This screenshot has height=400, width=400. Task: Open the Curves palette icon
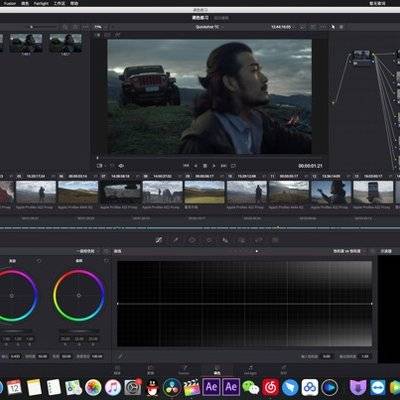[159, 240]
